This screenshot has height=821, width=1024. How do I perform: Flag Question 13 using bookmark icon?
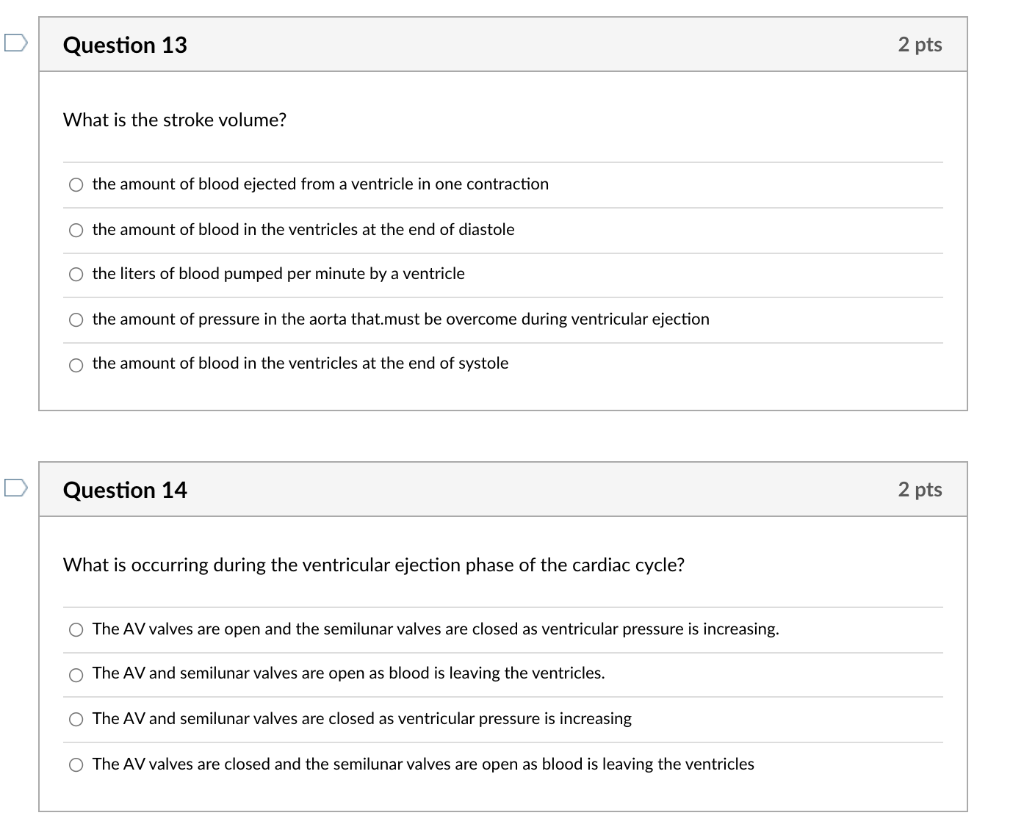click(x=16, y=43)
